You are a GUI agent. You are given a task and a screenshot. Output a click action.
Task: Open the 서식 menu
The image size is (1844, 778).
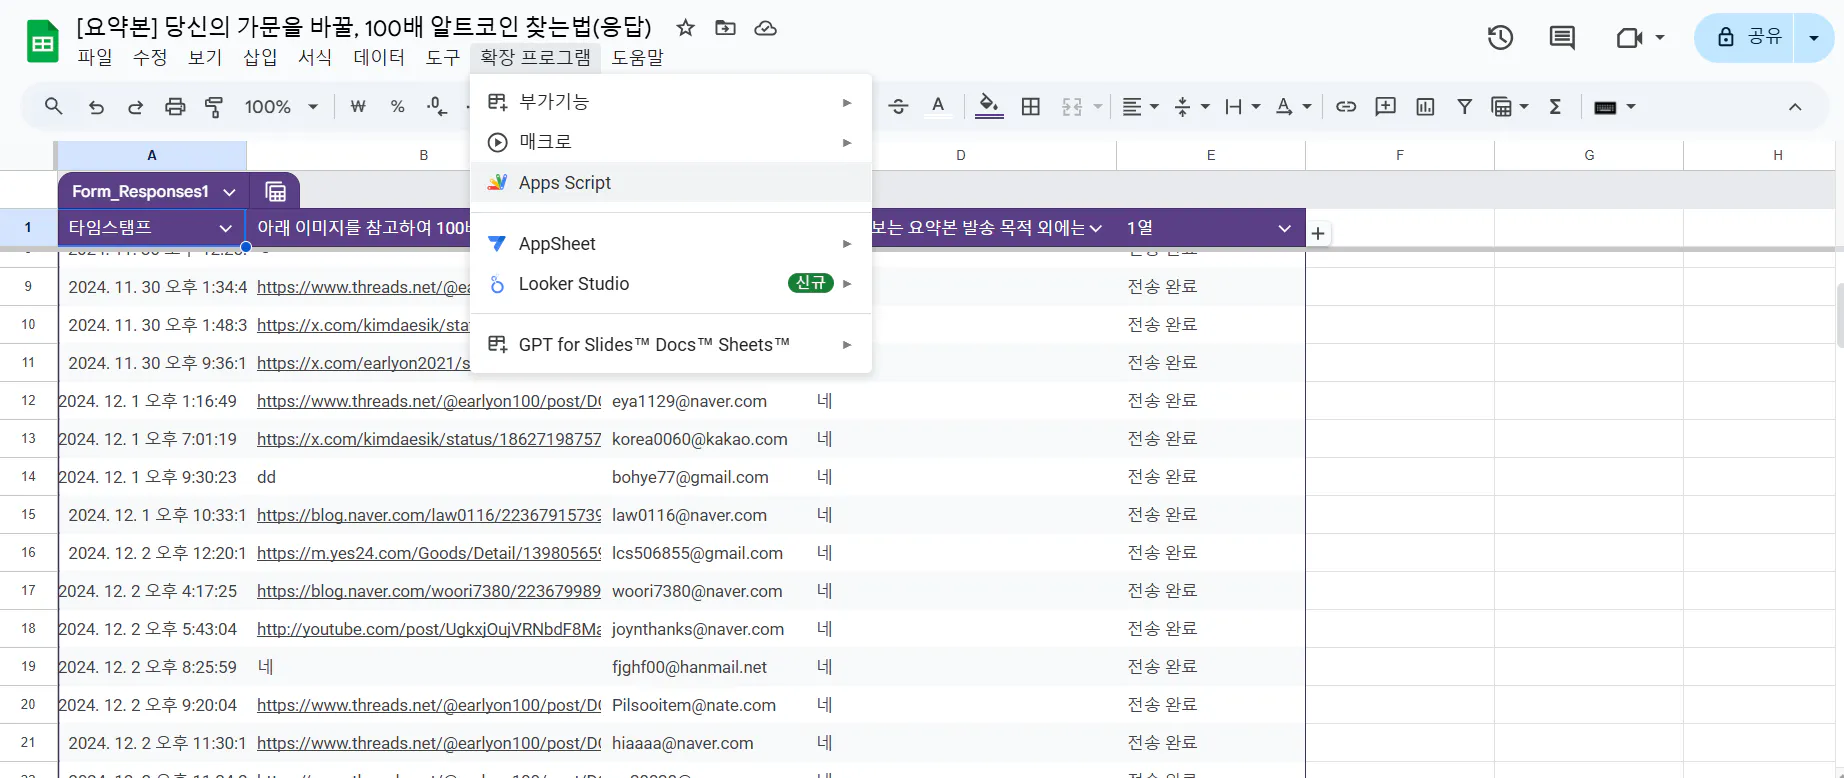pos(315,57)
